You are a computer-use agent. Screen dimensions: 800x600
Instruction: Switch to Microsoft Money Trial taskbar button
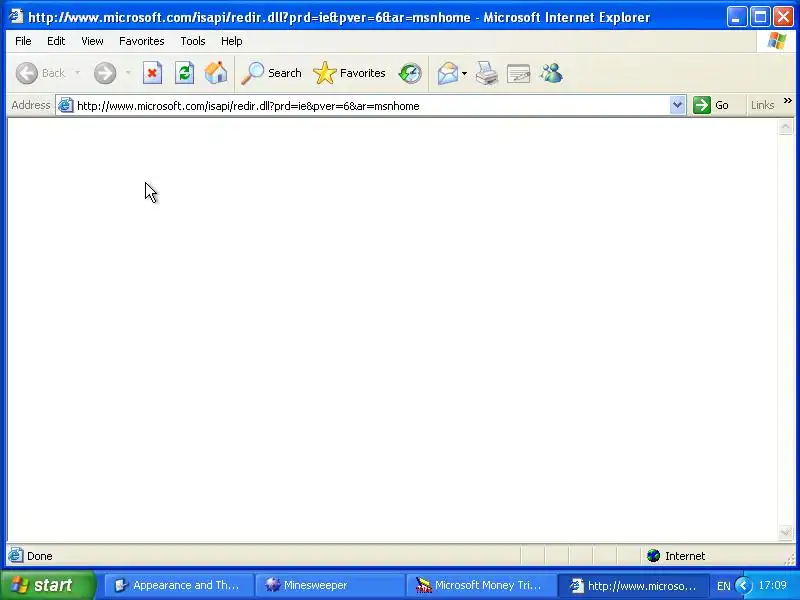[481, 586]
